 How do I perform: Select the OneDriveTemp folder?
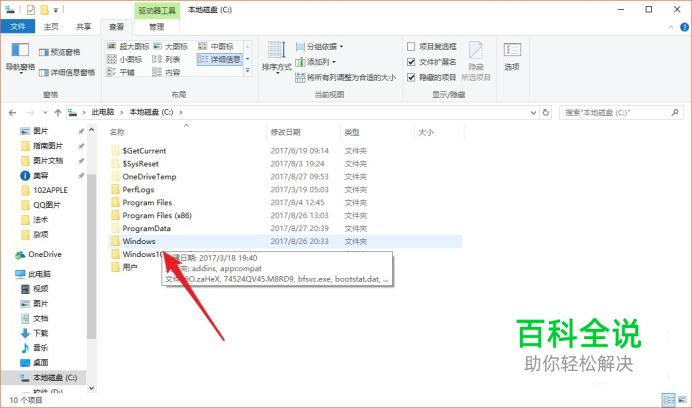click(149, 177)
